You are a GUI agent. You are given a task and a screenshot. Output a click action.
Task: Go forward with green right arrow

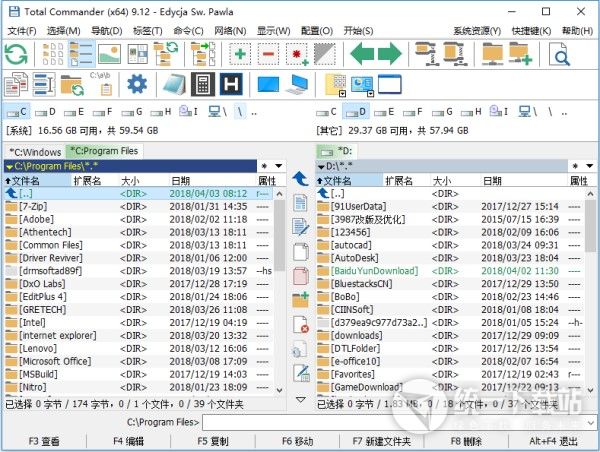click(390, 54)
